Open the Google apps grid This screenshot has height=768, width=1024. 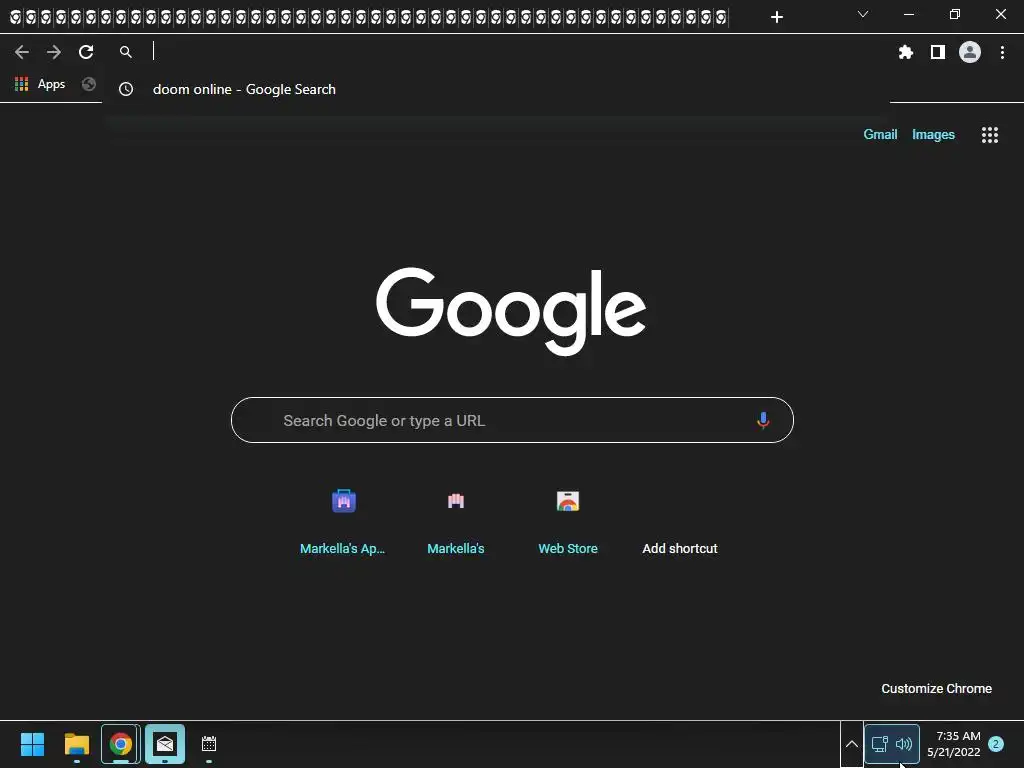[x=990, y=135]
